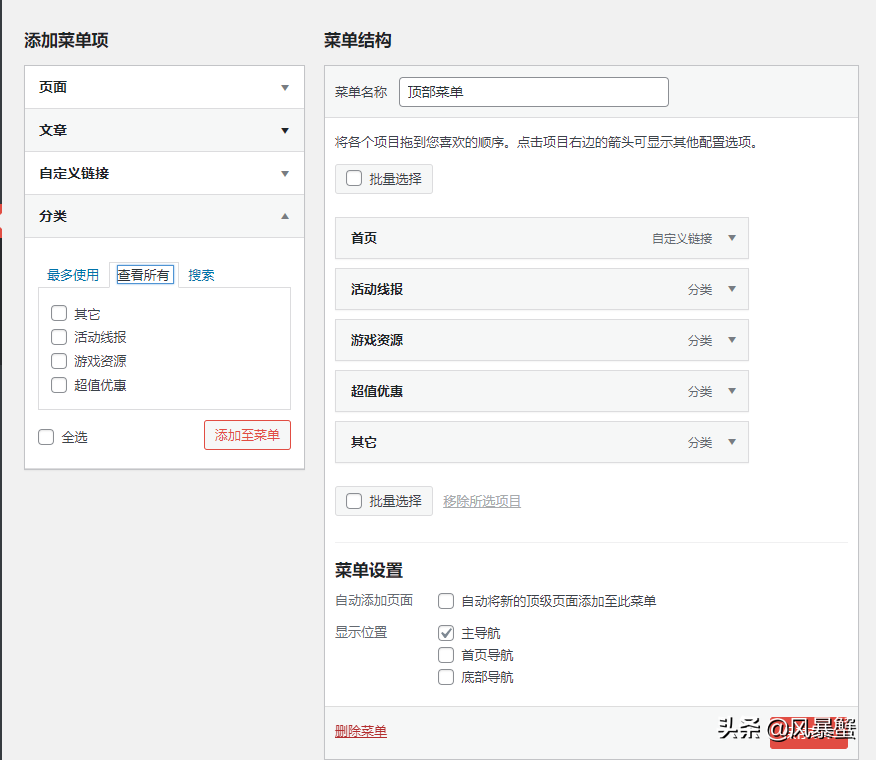
Task: Select the 活动线报 menu item bar
Action: tap(541, 289)
